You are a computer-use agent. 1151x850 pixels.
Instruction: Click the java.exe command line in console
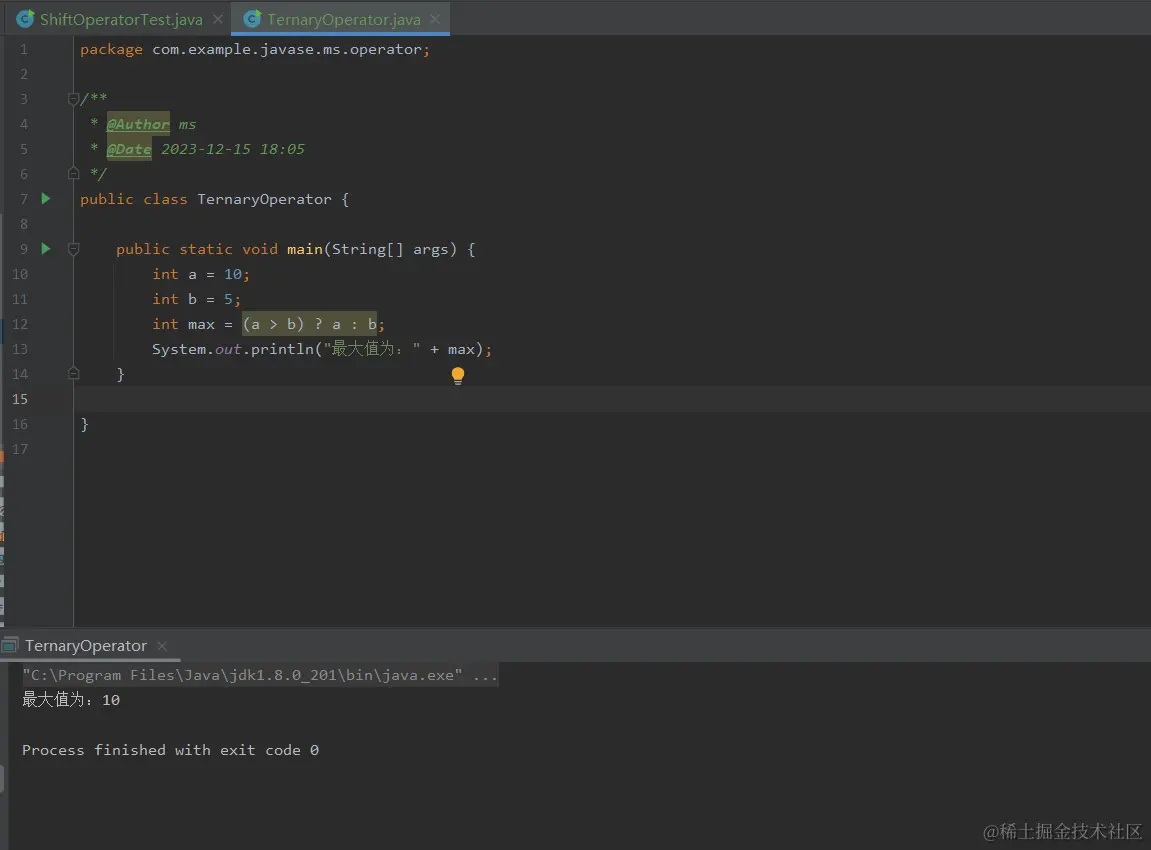(x=260, y=675)
